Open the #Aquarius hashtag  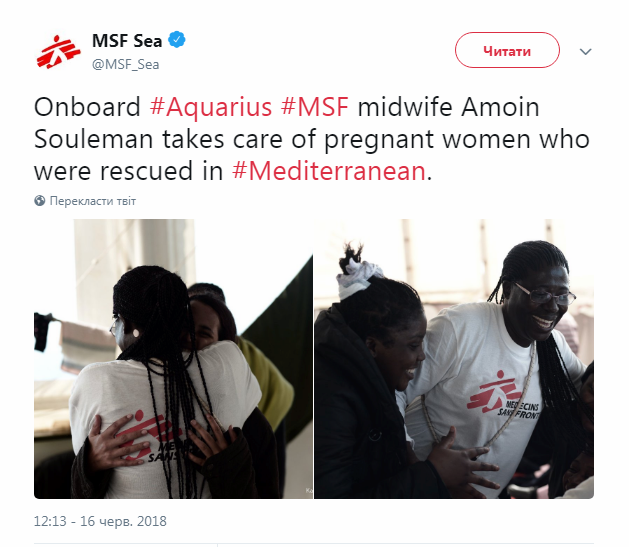(211, 107)
